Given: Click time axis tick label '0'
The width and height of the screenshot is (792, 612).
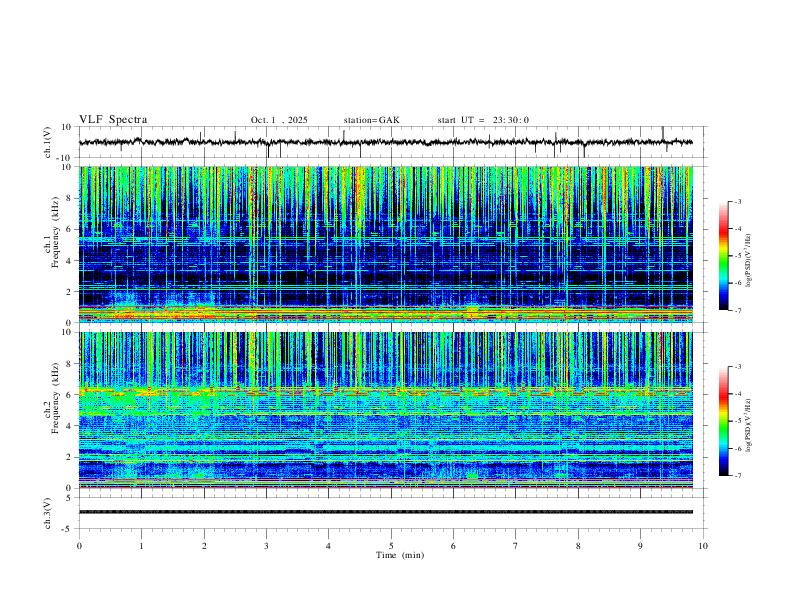Looking at the screenshot, I should click(x=79, y=546).
